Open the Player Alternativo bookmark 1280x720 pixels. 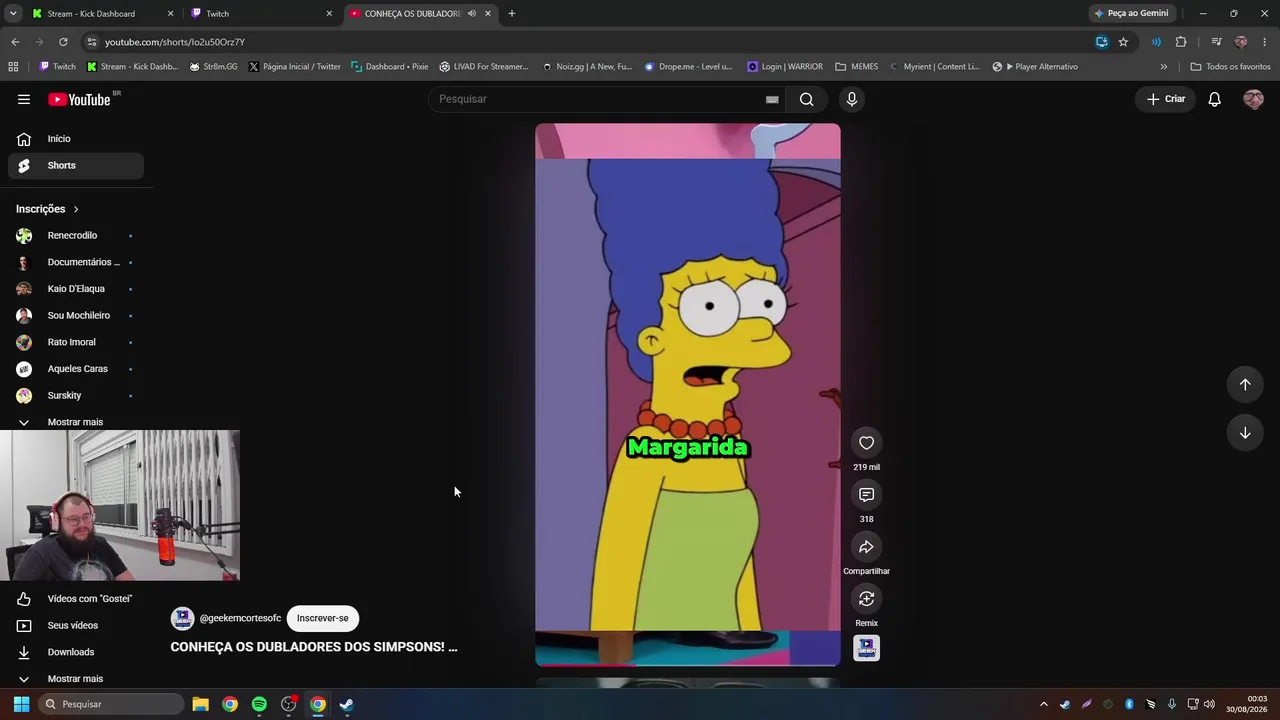(1035, 67)
